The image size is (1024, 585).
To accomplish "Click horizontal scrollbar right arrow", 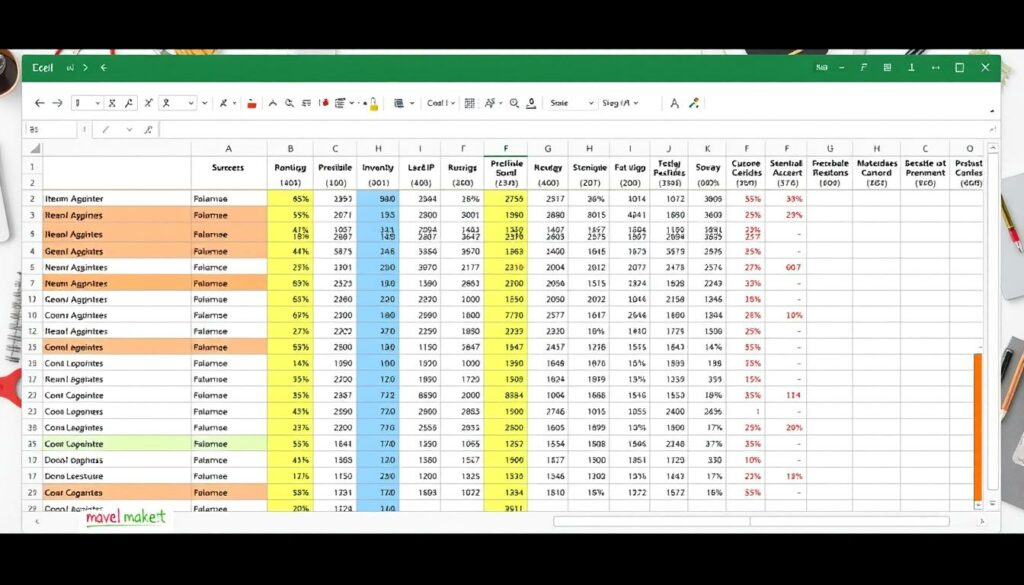I will pos(982,522).
